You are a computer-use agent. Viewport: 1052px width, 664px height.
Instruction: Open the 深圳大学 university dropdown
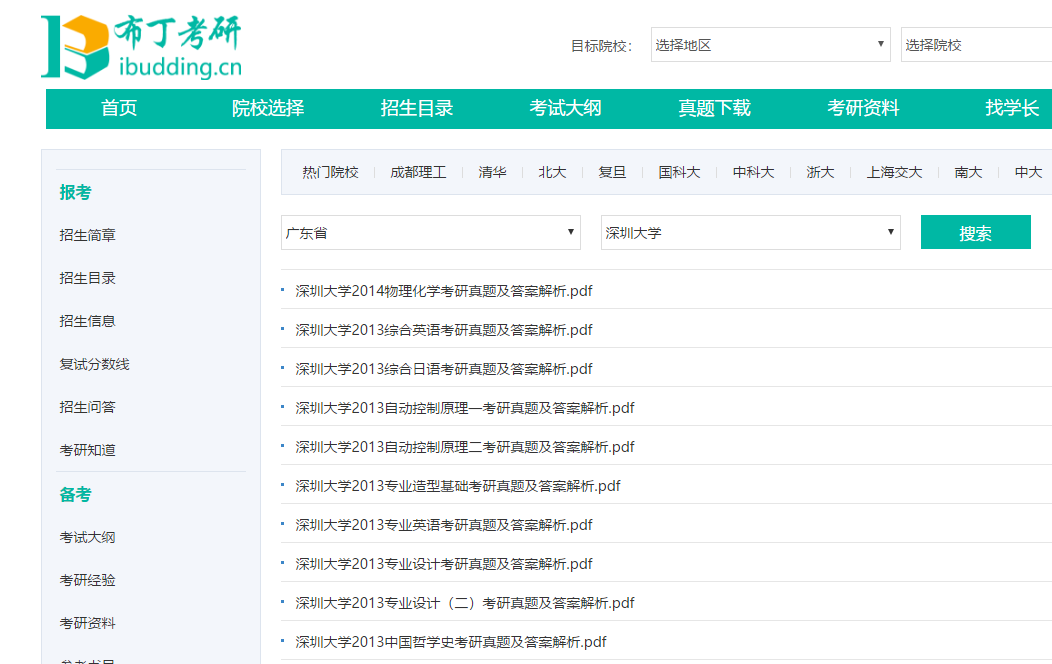750,233
